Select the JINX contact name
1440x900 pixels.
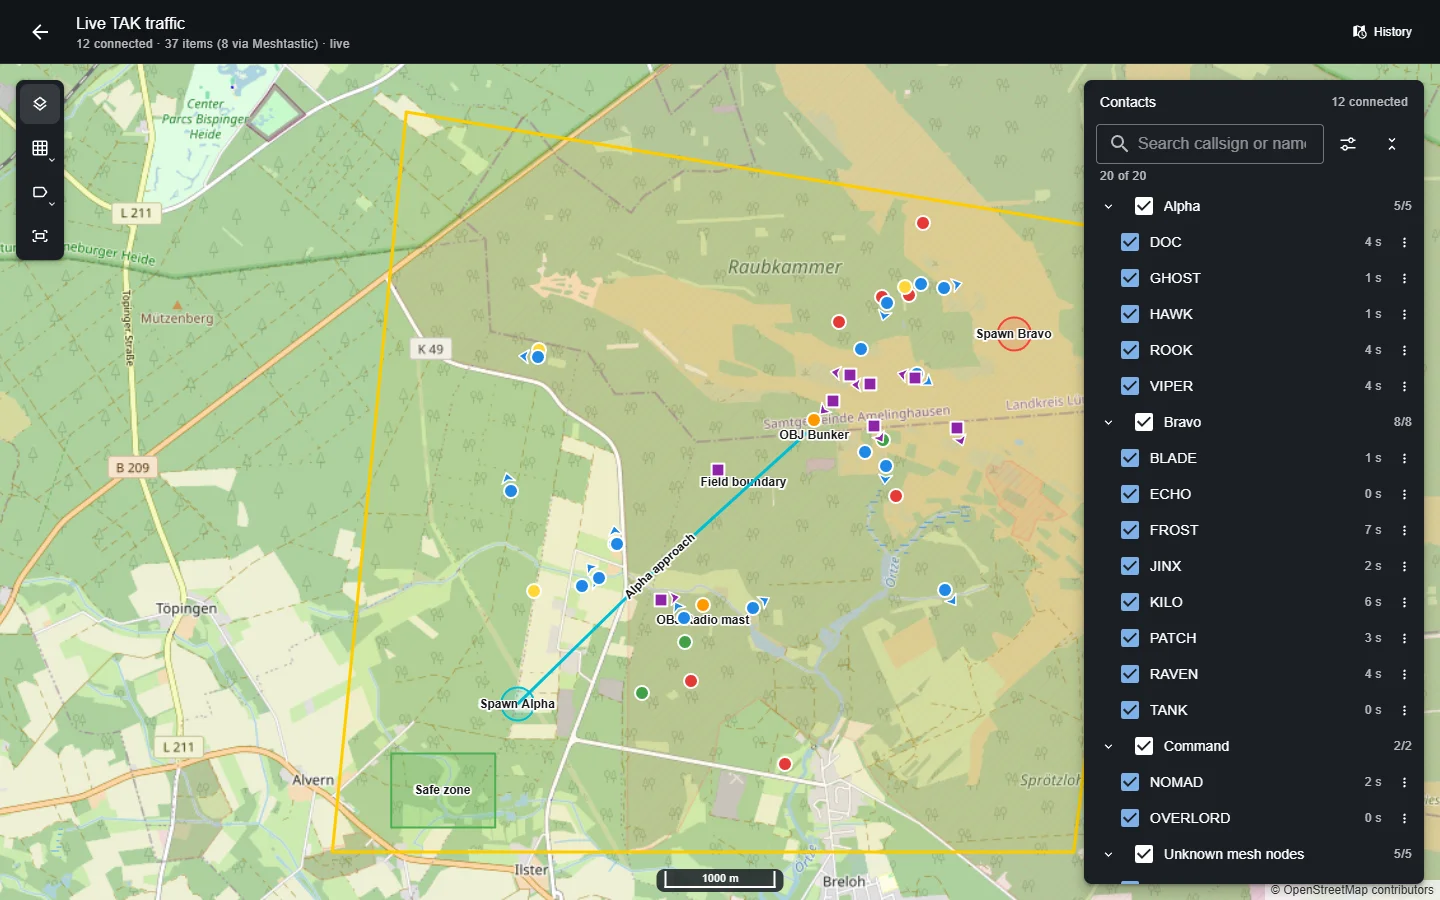(x=1165, y=566)
